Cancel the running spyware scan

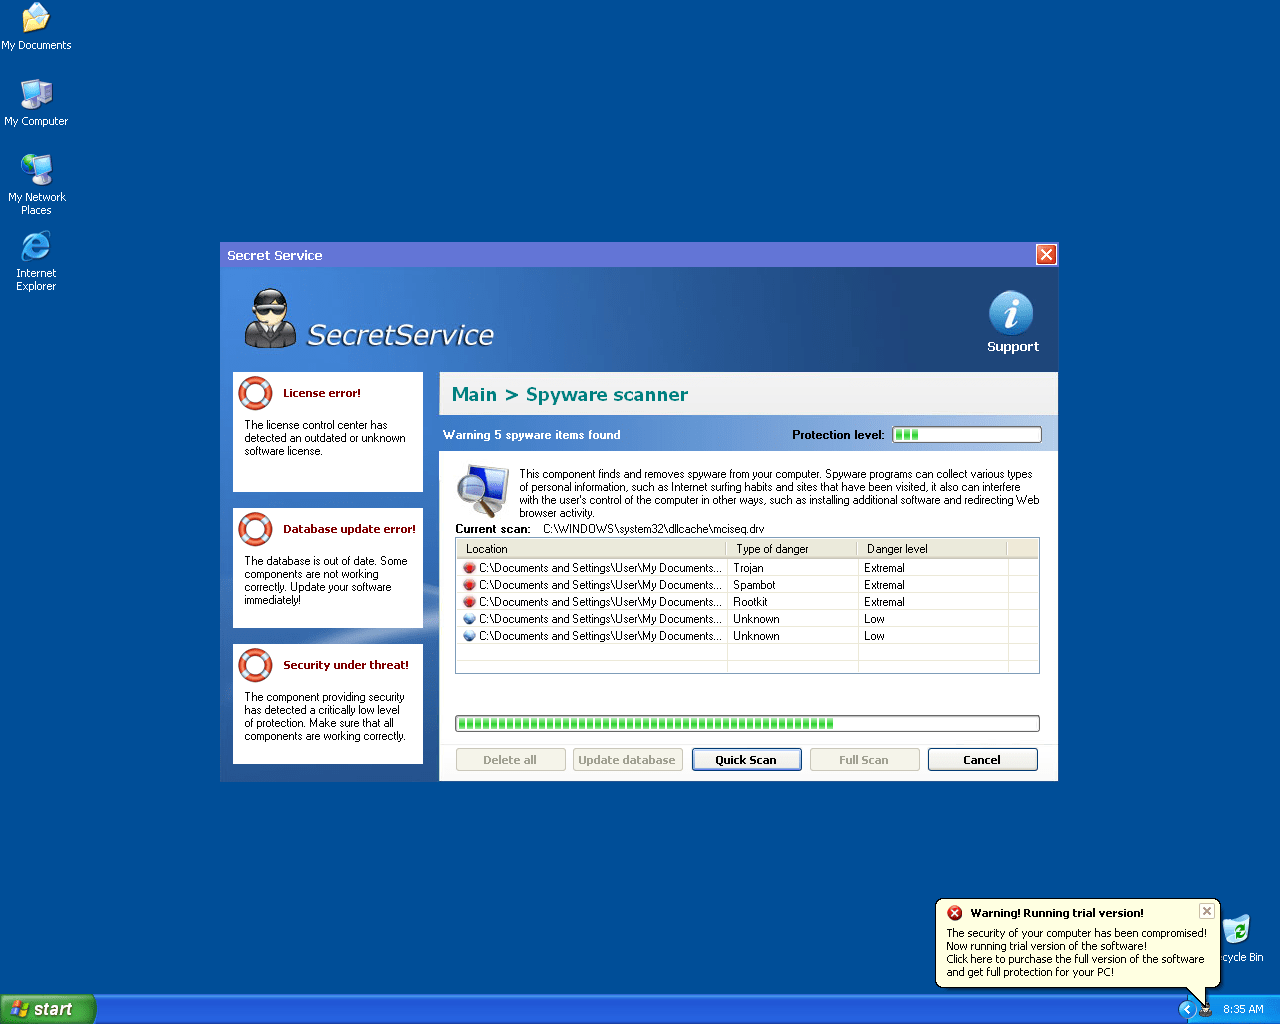[x=982, y=760]
